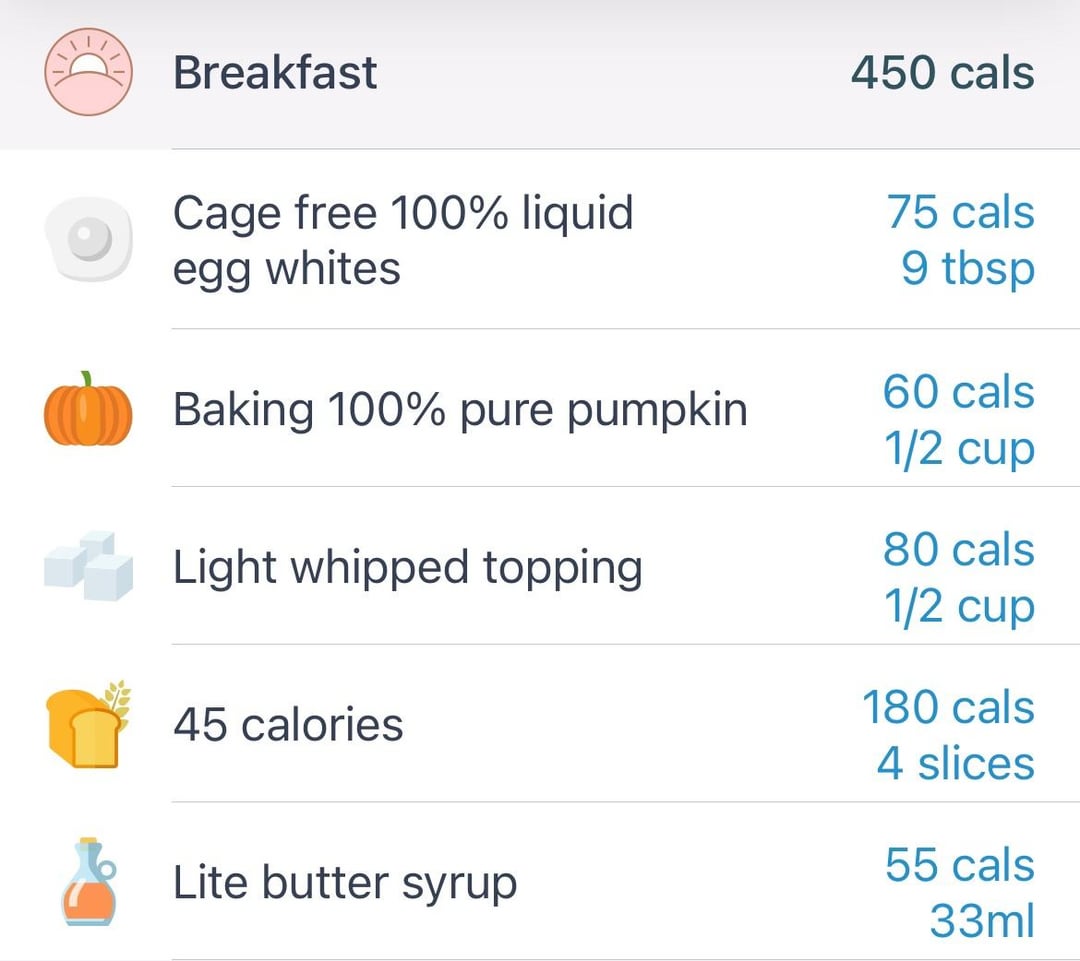The width and height of the screenshot is (1080, 961).
Task: Tap the bread loaf icon
Action: (x=88, y=724)
